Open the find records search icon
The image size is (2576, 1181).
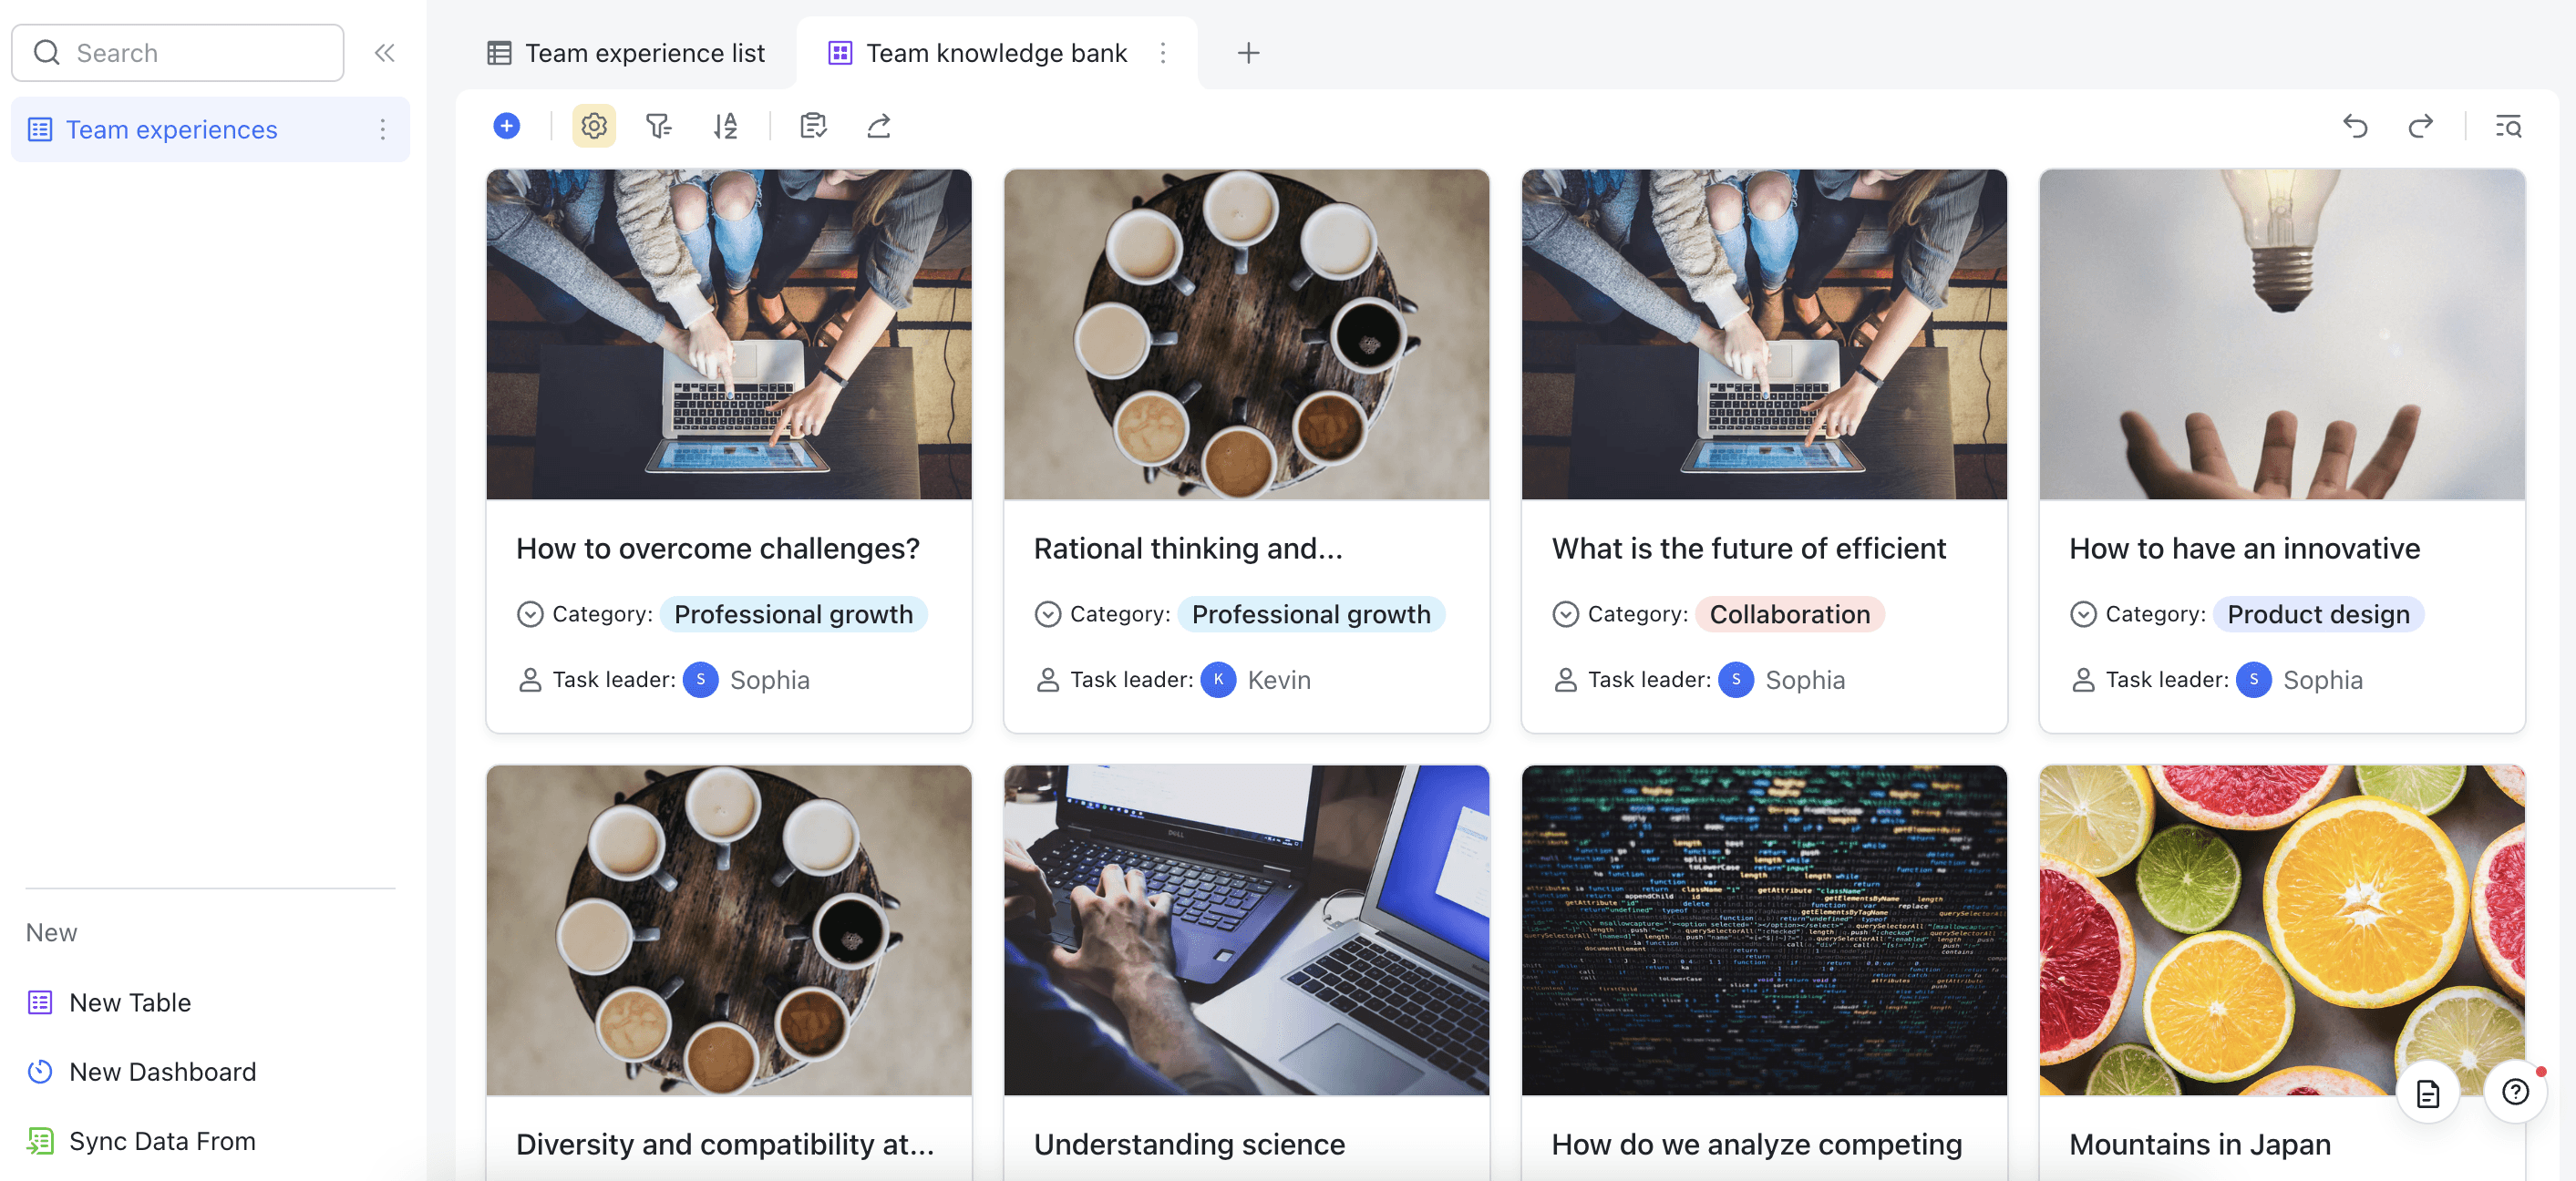[2507, 126]
